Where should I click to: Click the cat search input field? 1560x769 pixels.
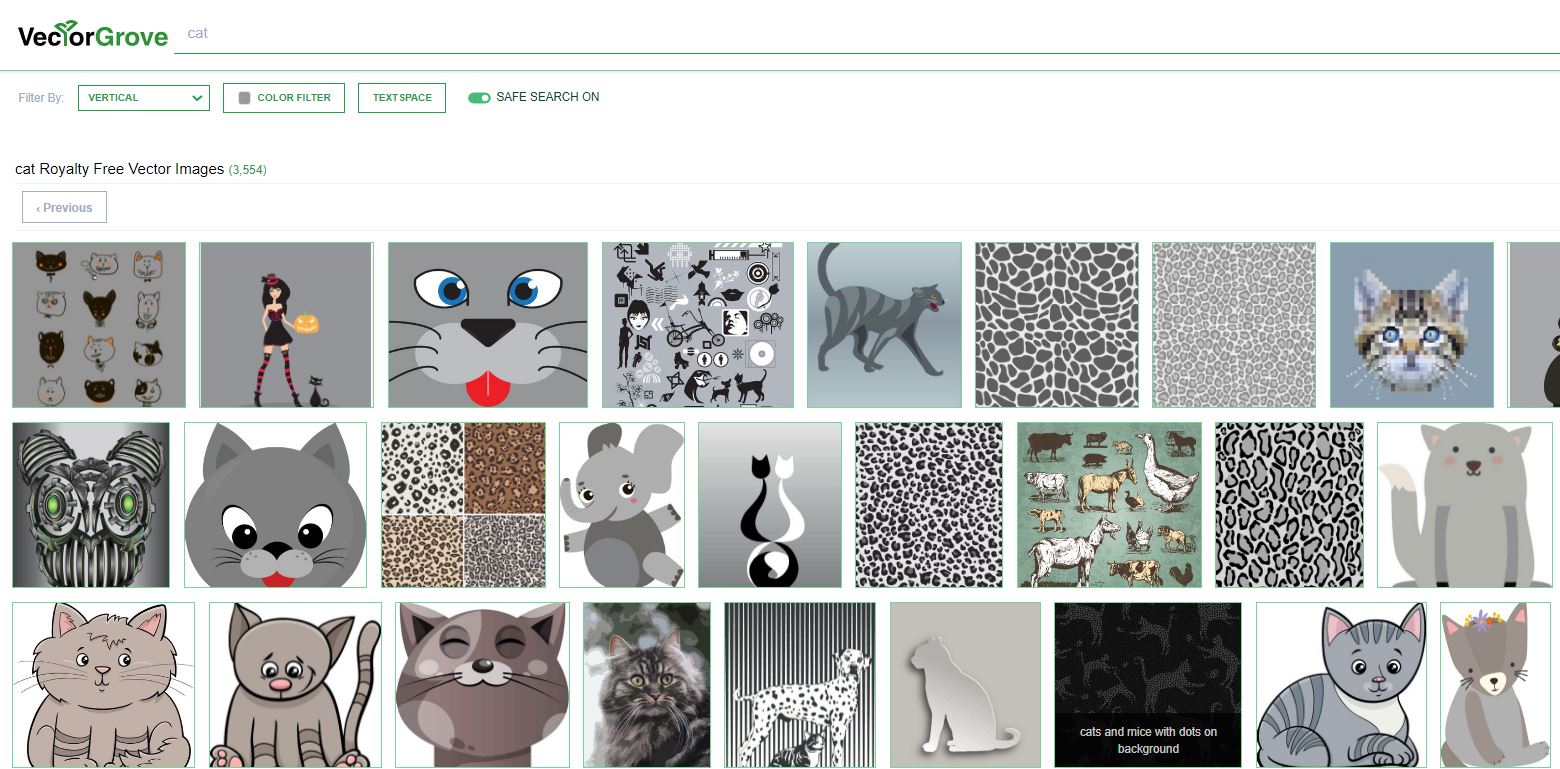coord(860,34)
